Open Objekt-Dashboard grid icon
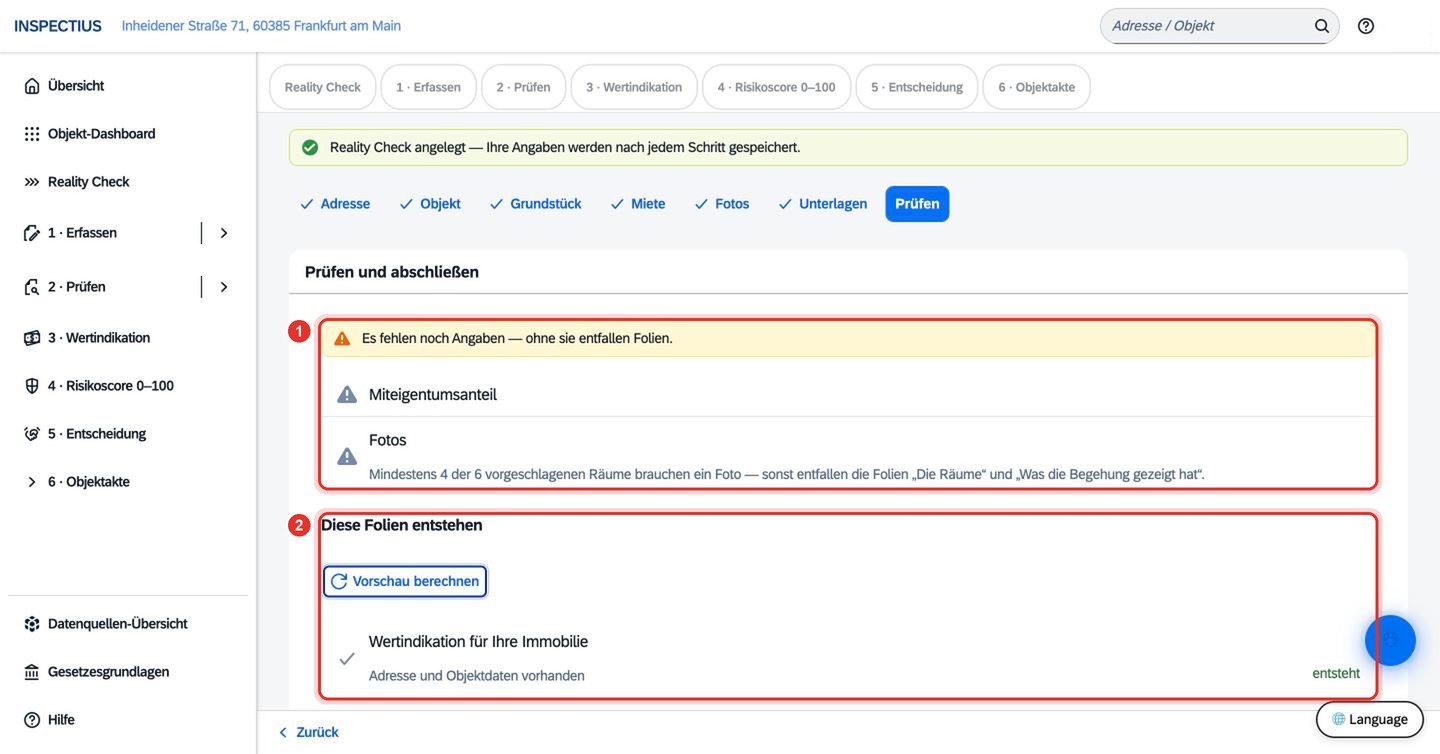Image resolution: width=1440 pixels, height=754 pixels. (x=32, y=134)
